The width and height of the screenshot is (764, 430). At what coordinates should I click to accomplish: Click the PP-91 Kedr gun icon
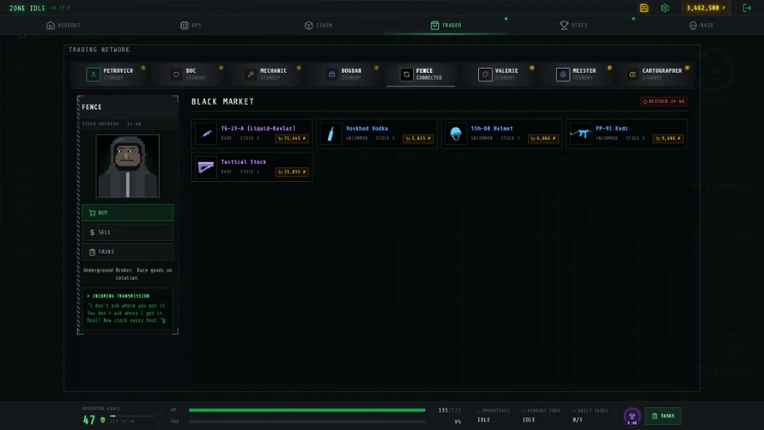click(x=580, y=133)
